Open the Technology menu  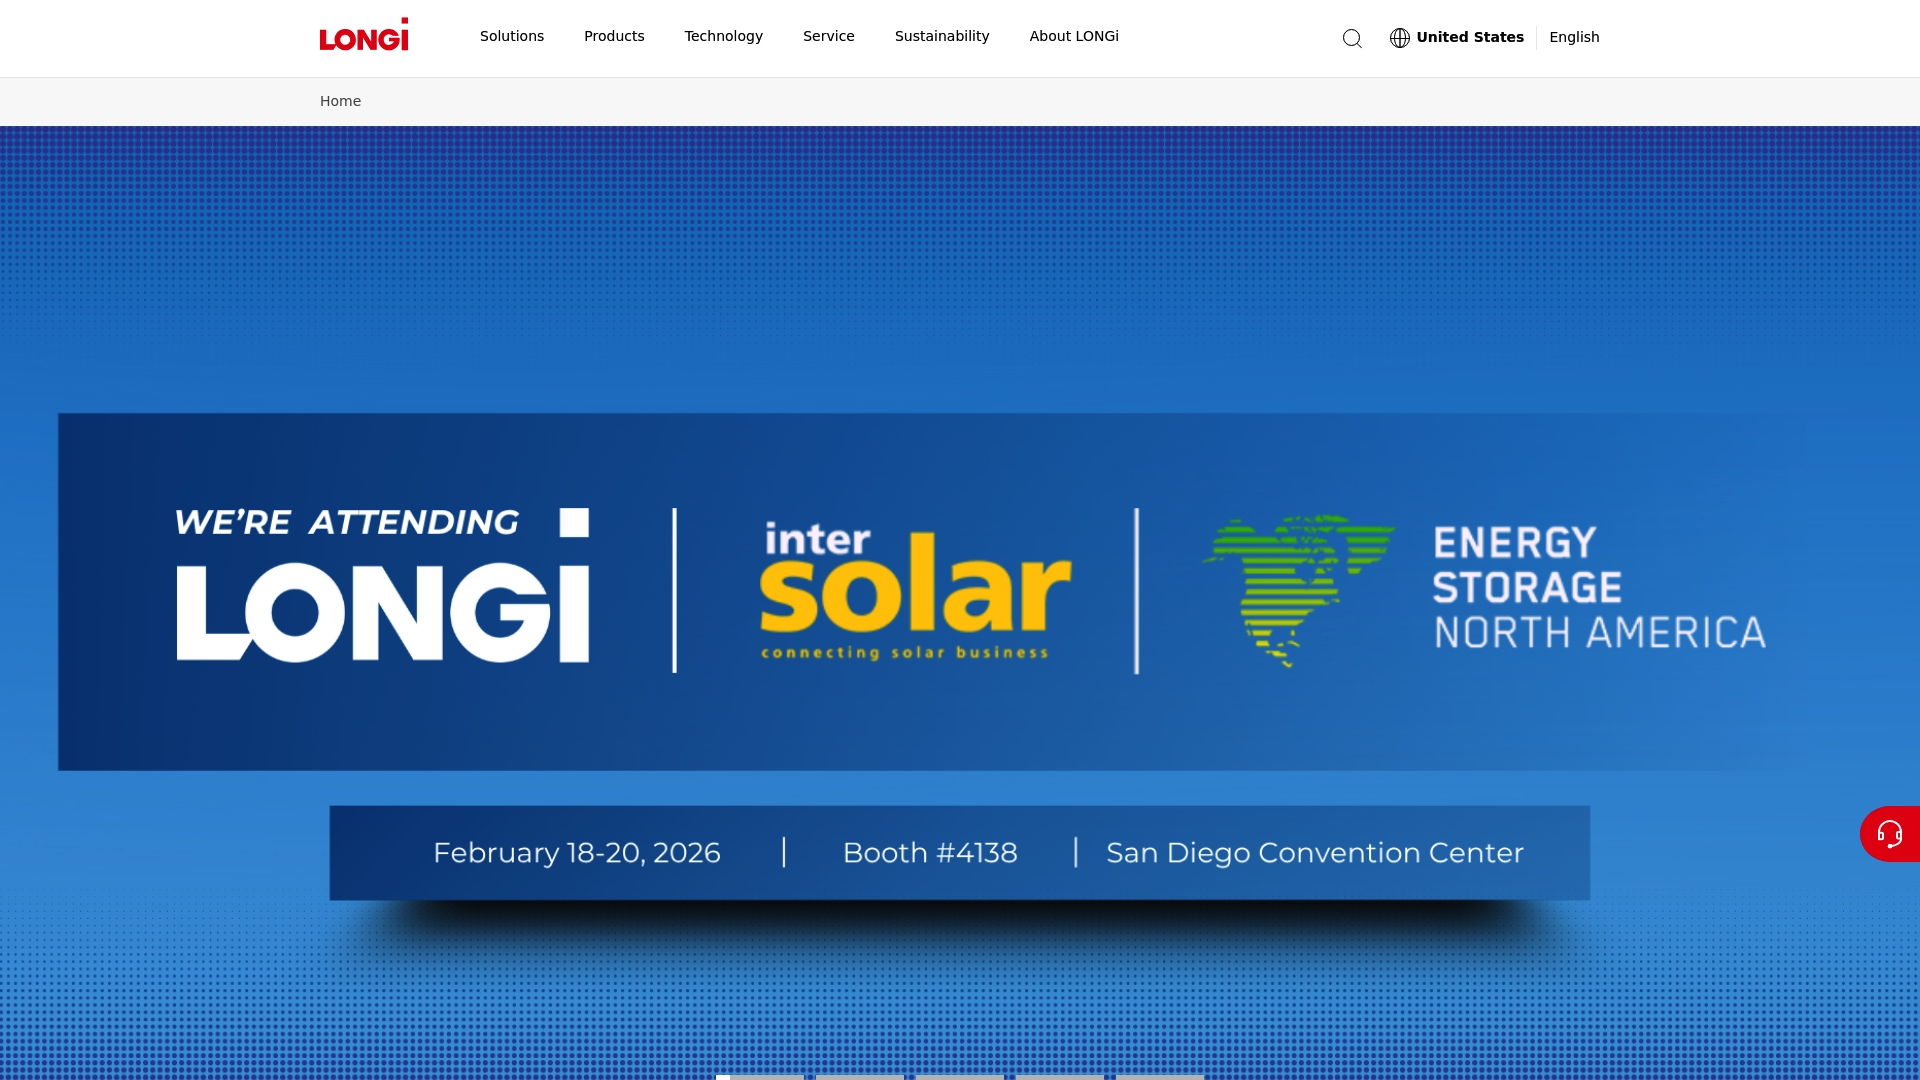(723, 36)
